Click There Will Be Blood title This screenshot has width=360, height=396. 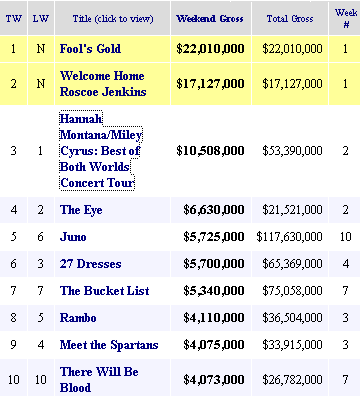click(99, 380)
